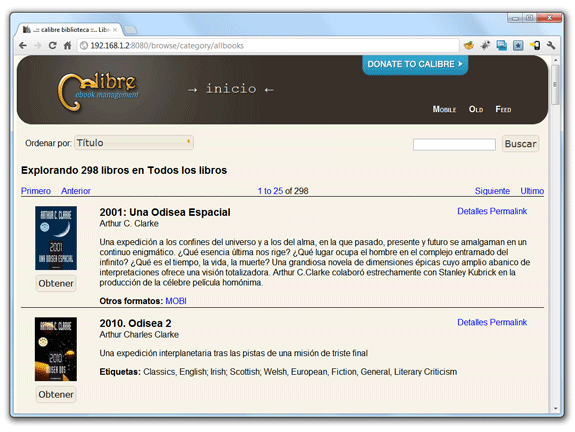Reload the page with the refresh icon
Image resolution: width=575 pixels, height=432 pixels.
click(x=52, y=45)
